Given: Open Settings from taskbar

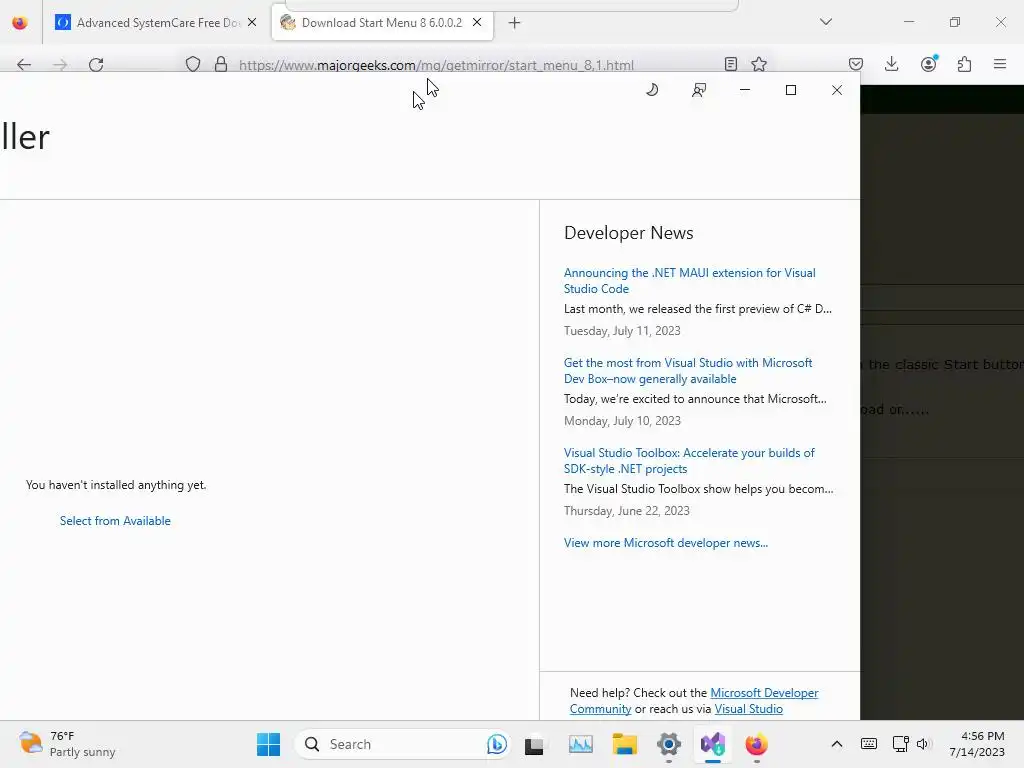Looking at the screenshot, I should pos(669,744).
